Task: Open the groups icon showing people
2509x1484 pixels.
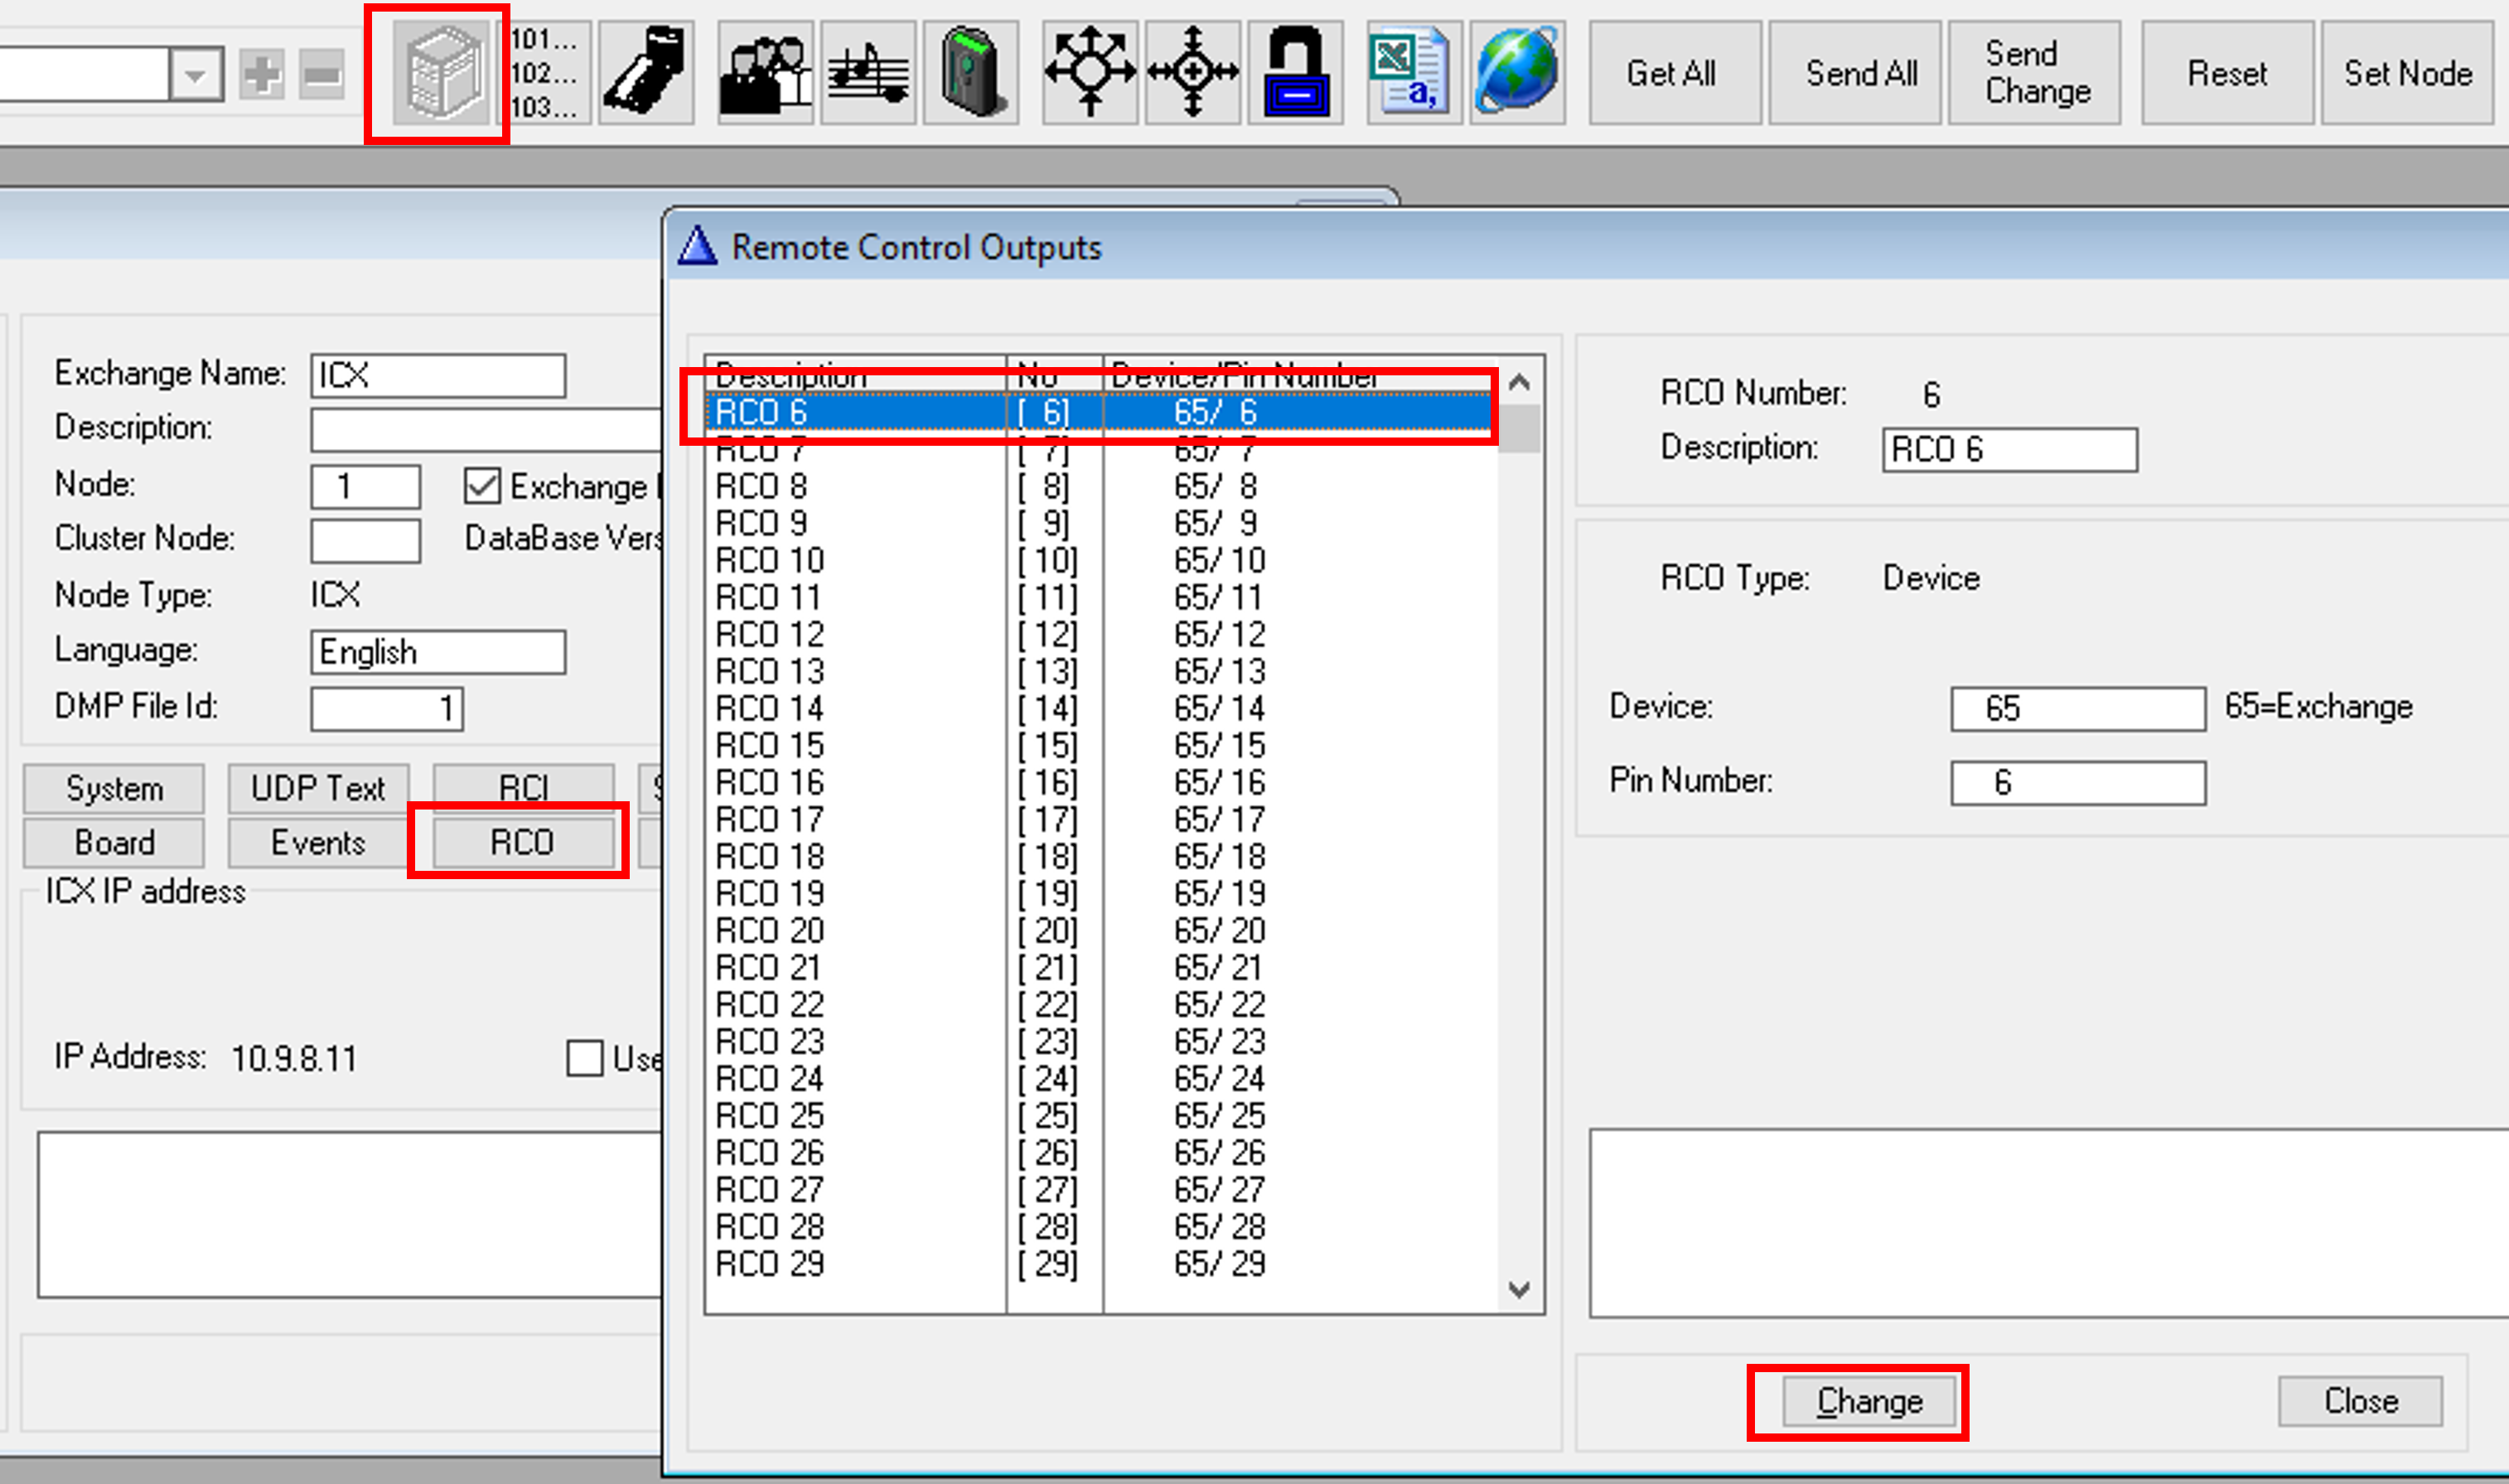Action: coord(765,73)
